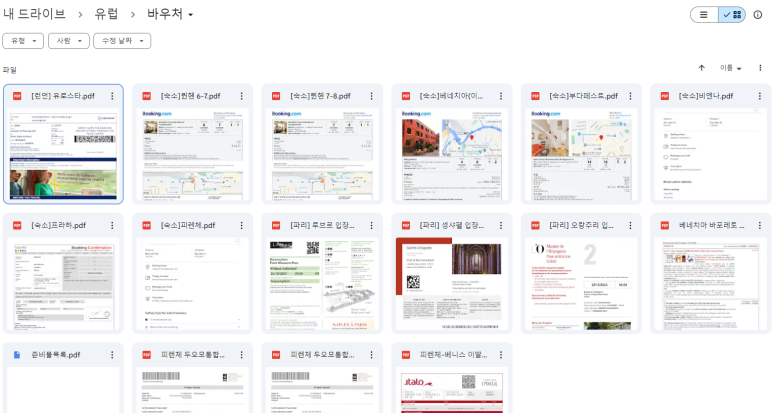
Task: Click PDF icon of [숙소]프라하.pdf
Action: pos(17,225)
